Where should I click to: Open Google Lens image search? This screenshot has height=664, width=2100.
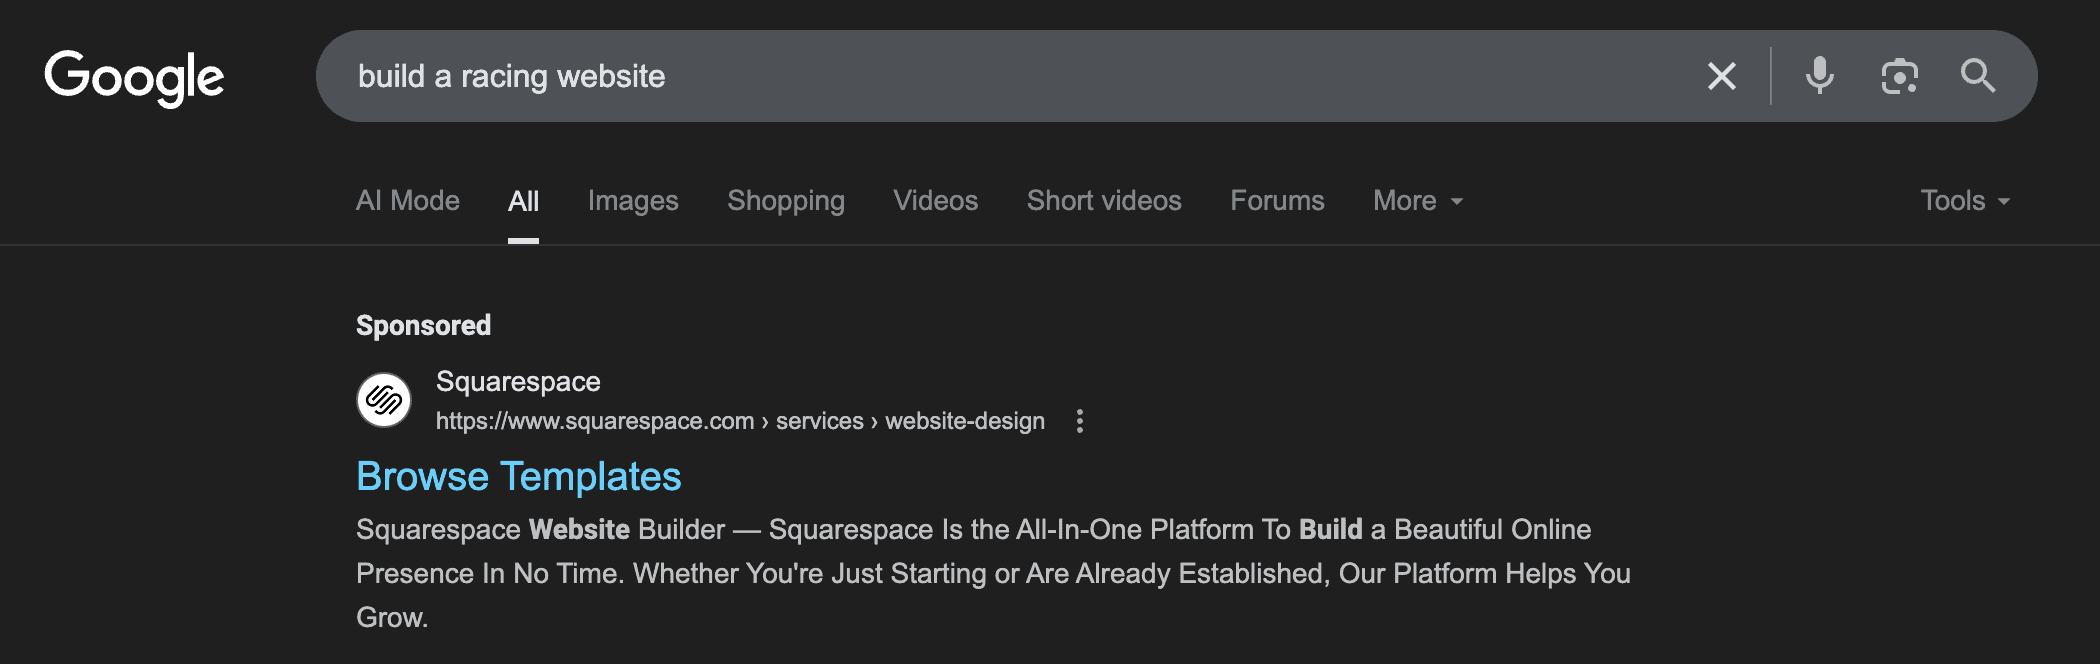pyautogui.click(x=1899, y=76)
